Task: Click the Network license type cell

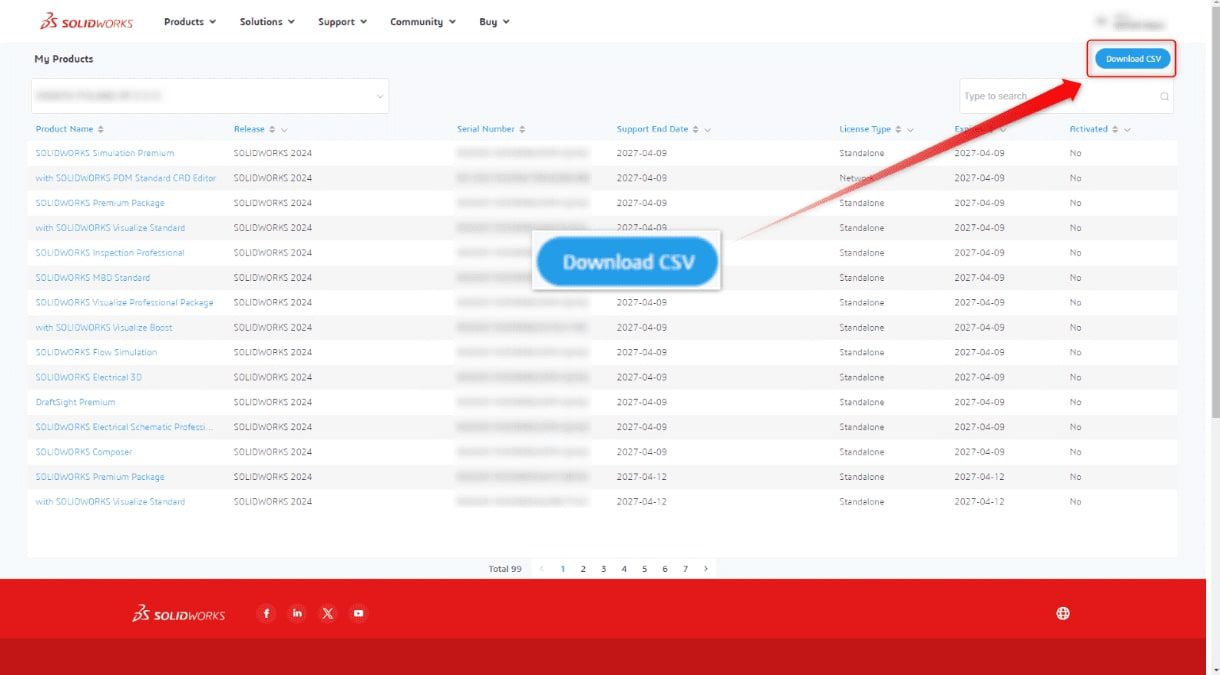Action: (x=857, y=178)
